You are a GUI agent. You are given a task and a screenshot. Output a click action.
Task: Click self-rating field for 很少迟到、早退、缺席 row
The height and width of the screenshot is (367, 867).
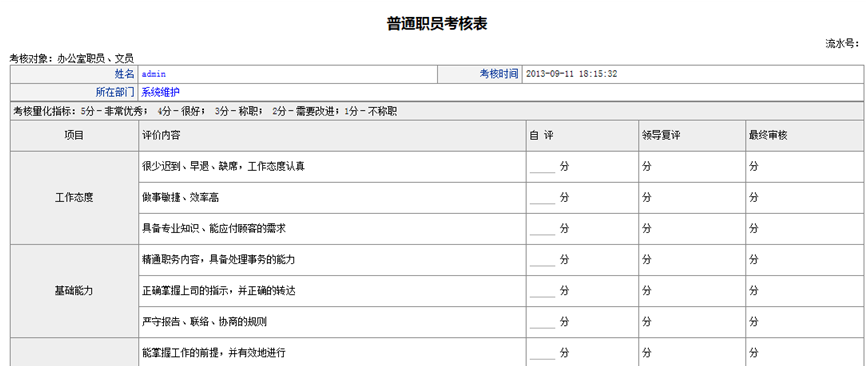coord(542,167)
